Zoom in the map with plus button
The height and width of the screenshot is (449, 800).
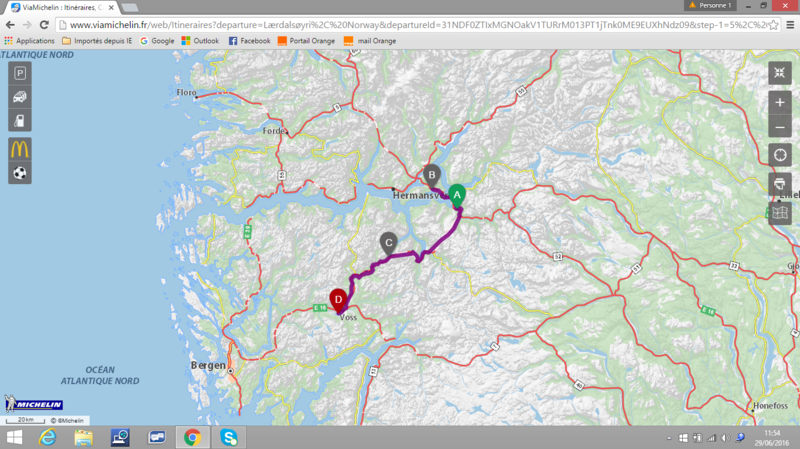pos(780,103)
